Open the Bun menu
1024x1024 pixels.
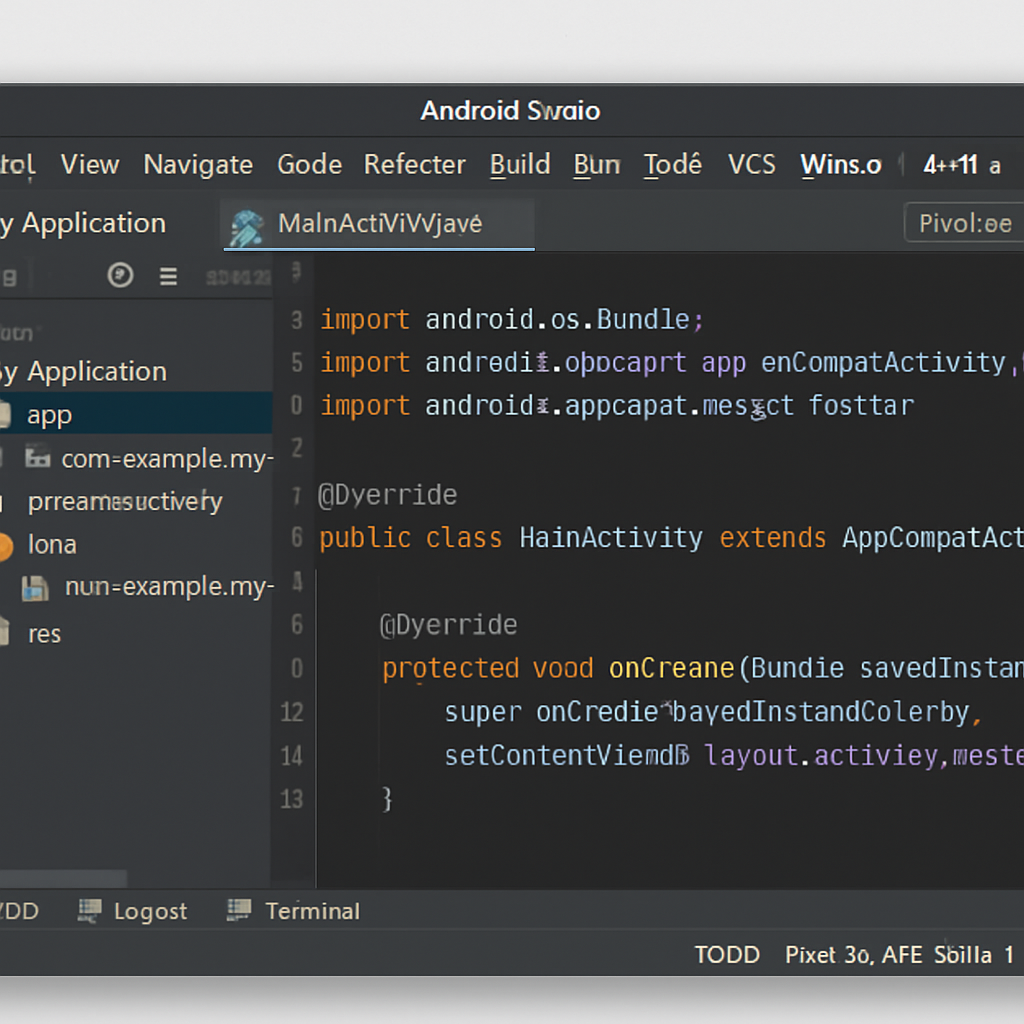tap(596, 165)
